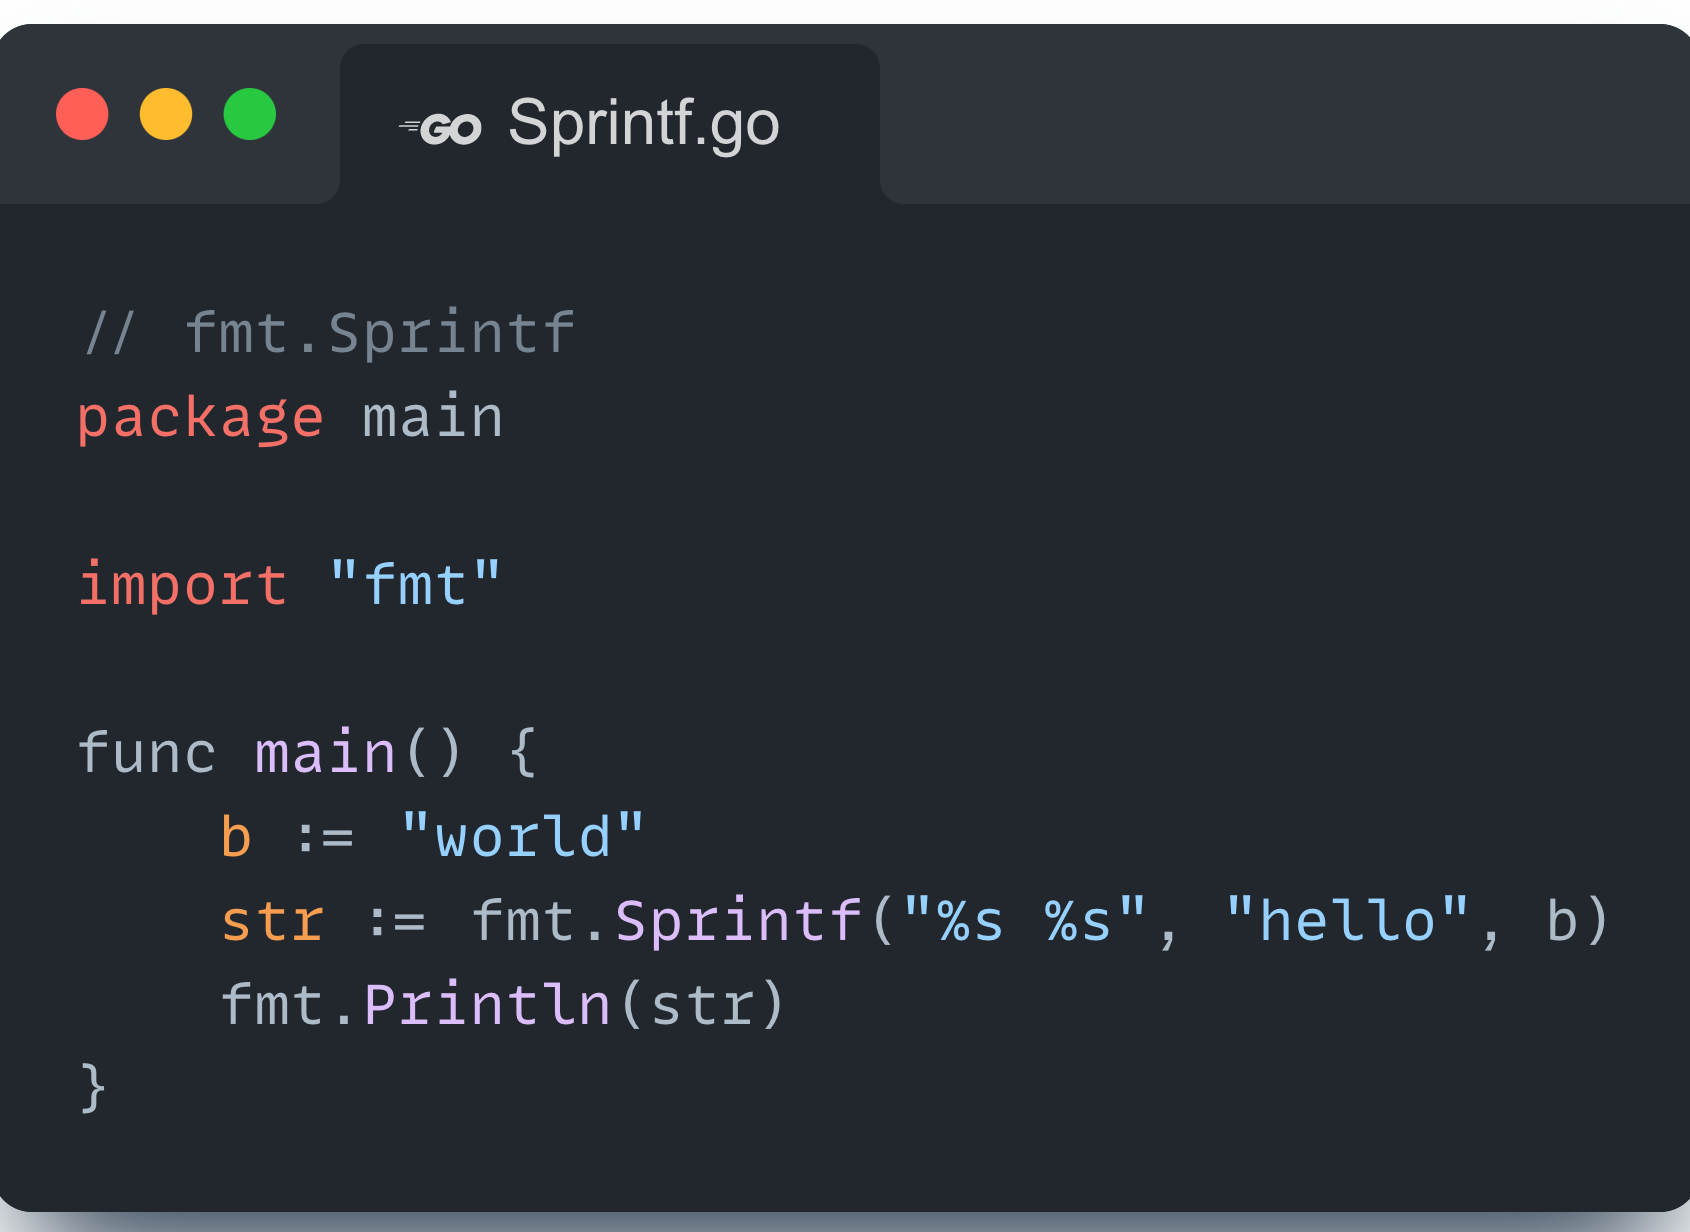Click the str variable declaration
The image size is (1690, 1232).
[272, 921]
